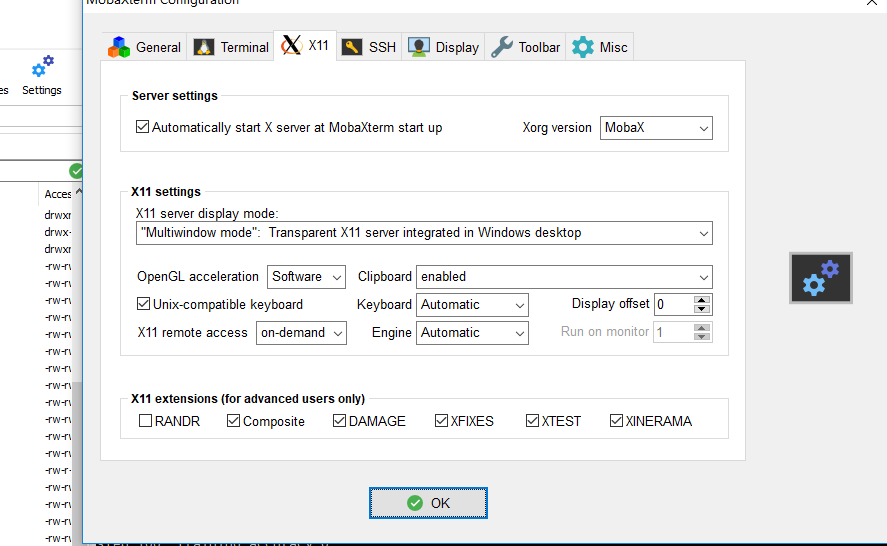
Task: Open the Toolbar tab
Action: click(x=525, y=47)
